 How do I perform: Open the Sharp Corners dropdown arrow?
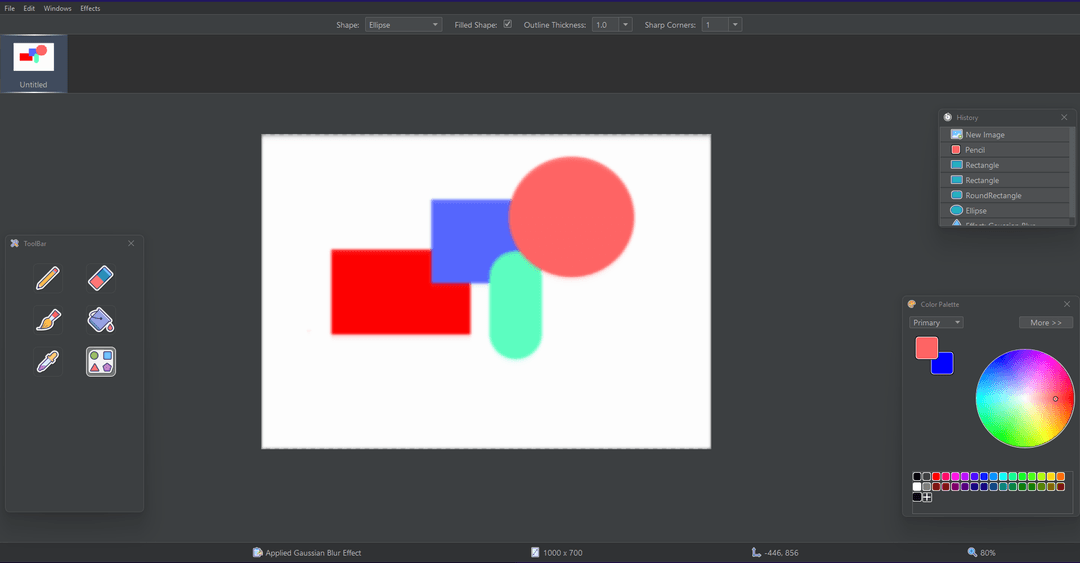735,25
